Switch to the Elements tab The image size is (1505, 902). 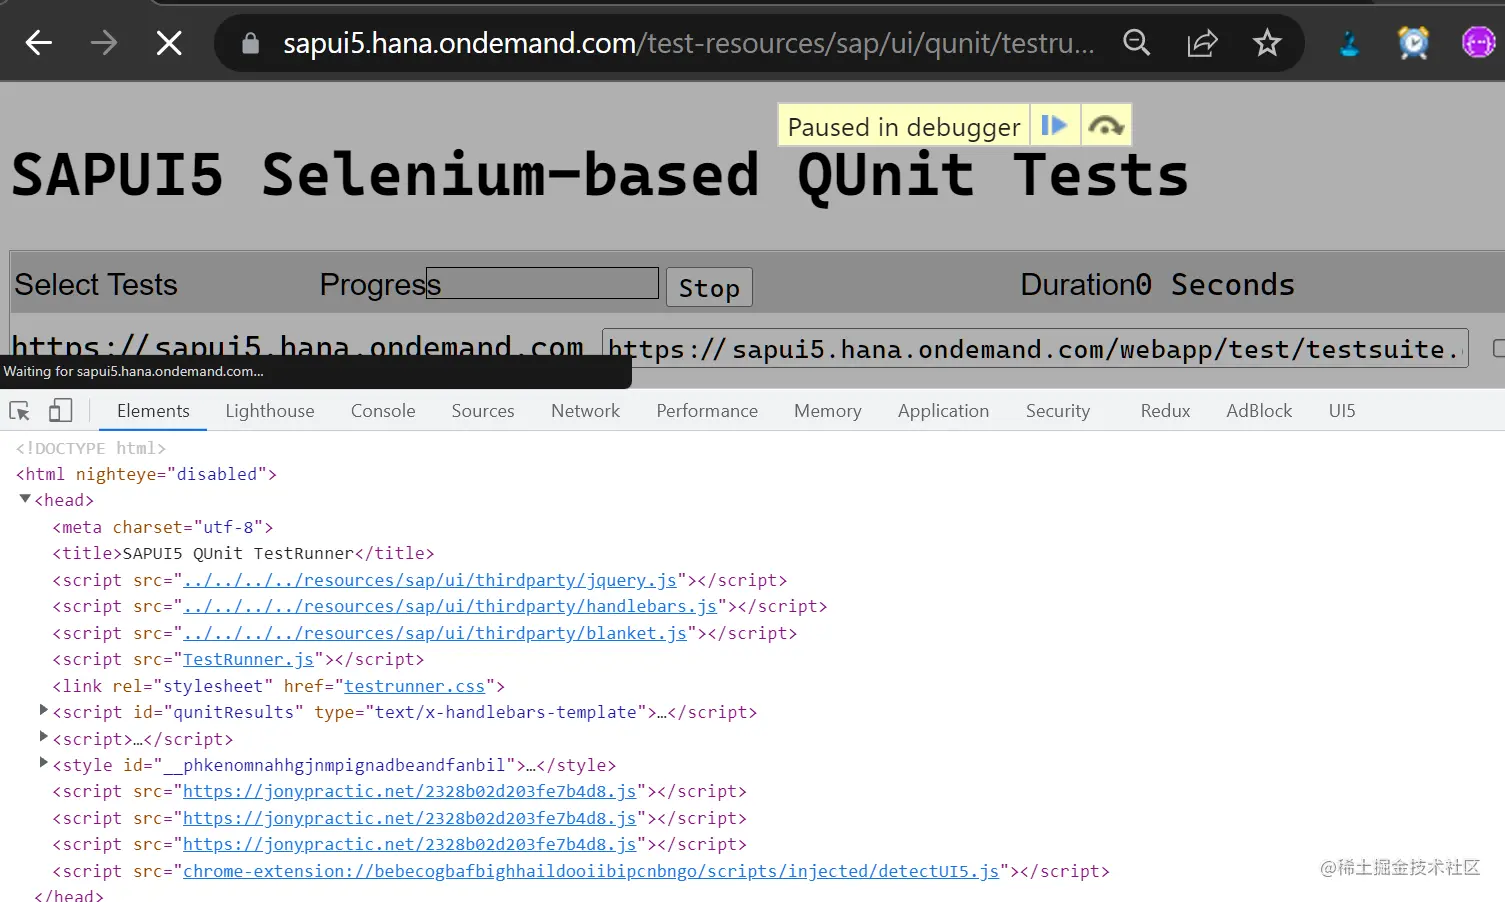pyautogui.click(x=153, y=411)
